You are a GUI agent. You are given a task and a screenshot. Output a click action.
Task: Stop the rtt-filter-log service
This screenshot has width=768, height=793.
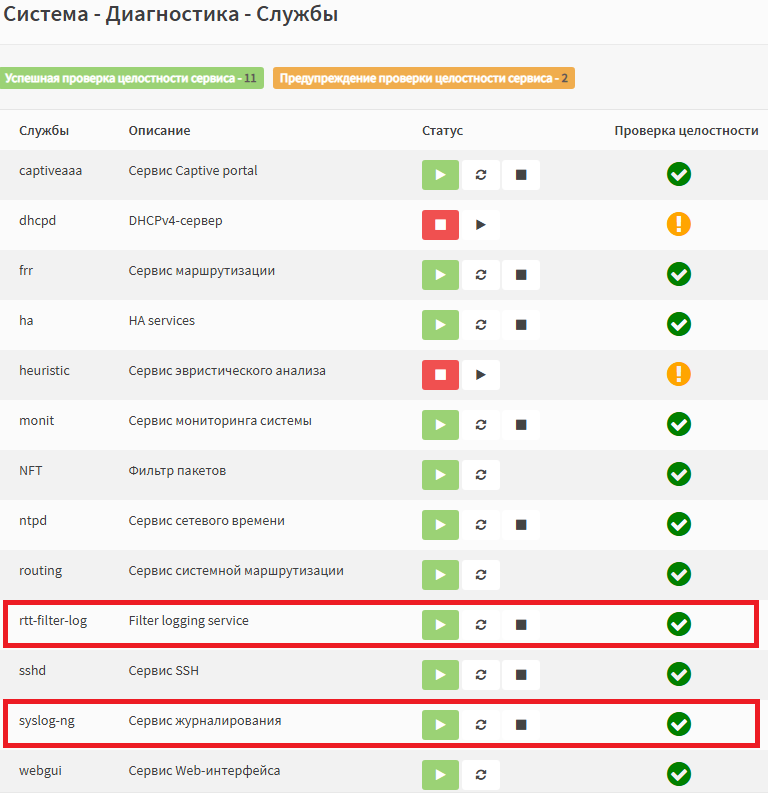521,625
